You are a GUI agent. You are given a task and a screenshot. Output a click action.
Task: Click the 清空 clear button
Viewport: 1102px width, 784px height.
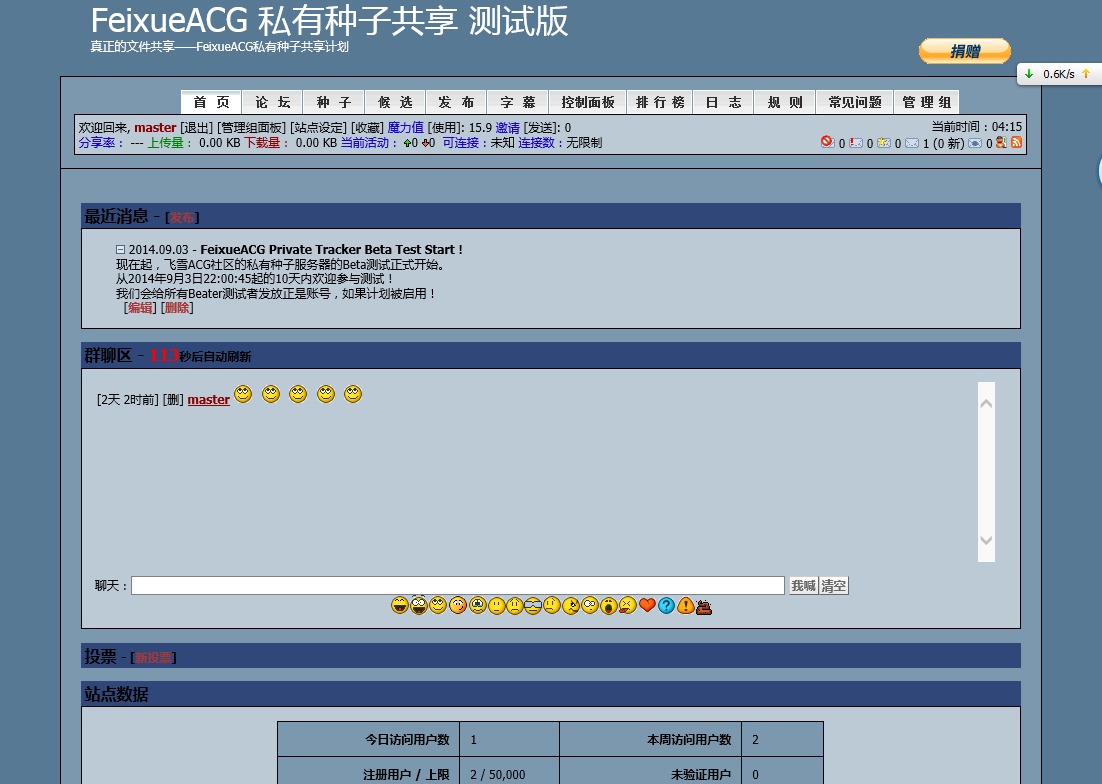click(x=834, y=585)
